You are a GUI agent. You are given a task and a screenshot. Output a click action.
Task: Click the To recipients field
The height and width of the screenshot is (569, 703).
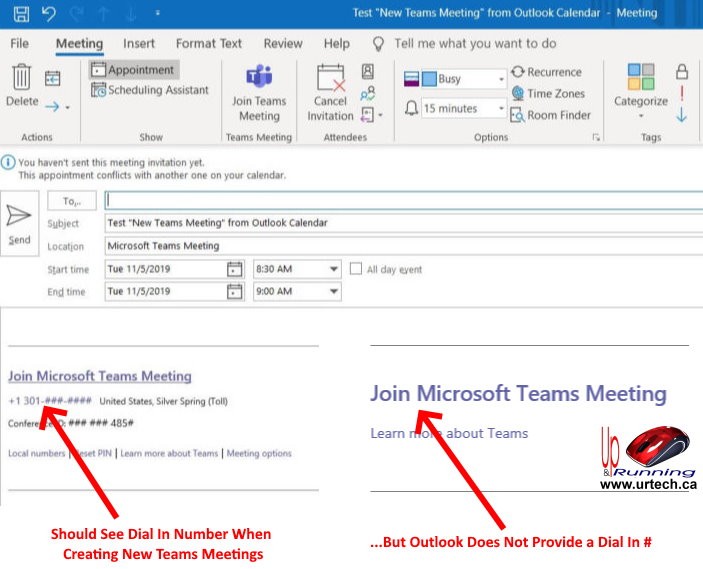[404, 200]
